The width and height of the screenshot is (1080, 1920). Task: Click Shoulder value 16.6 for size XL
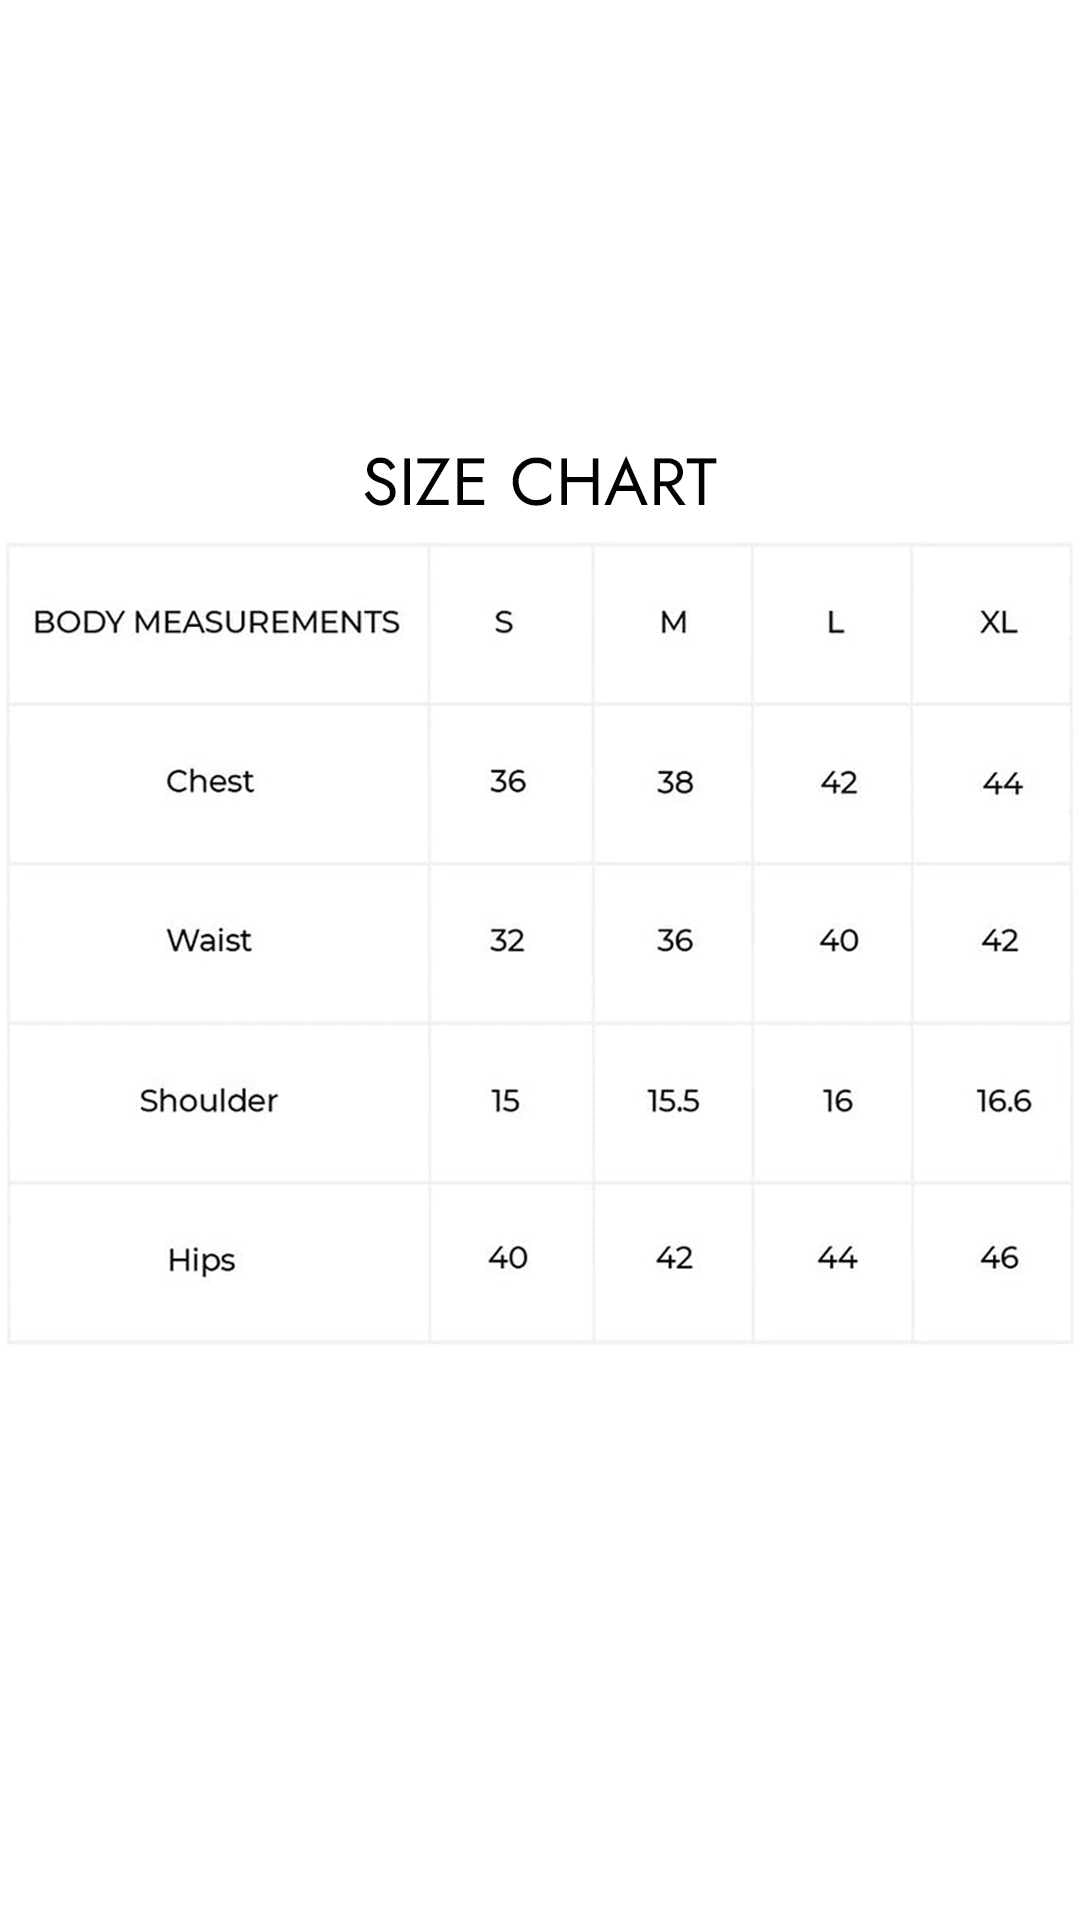tap(1003, 1101)
